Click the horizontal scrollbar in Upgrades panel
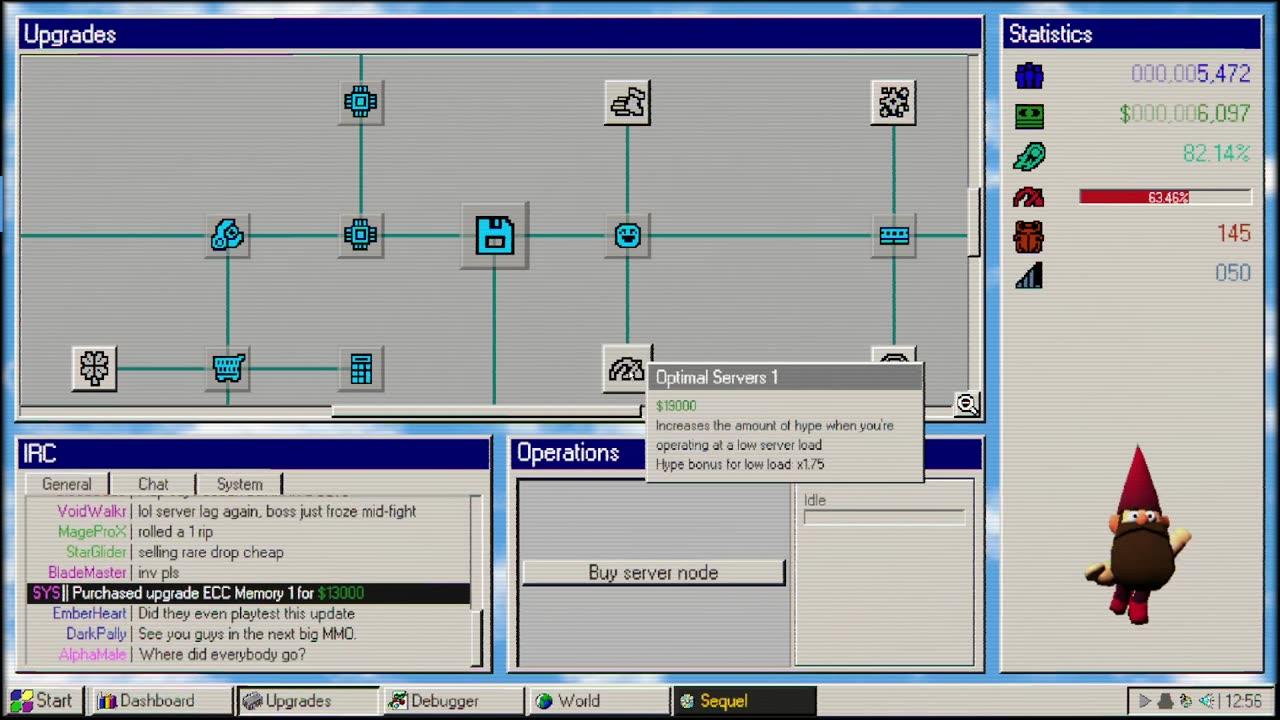 [x=486, y=411]
